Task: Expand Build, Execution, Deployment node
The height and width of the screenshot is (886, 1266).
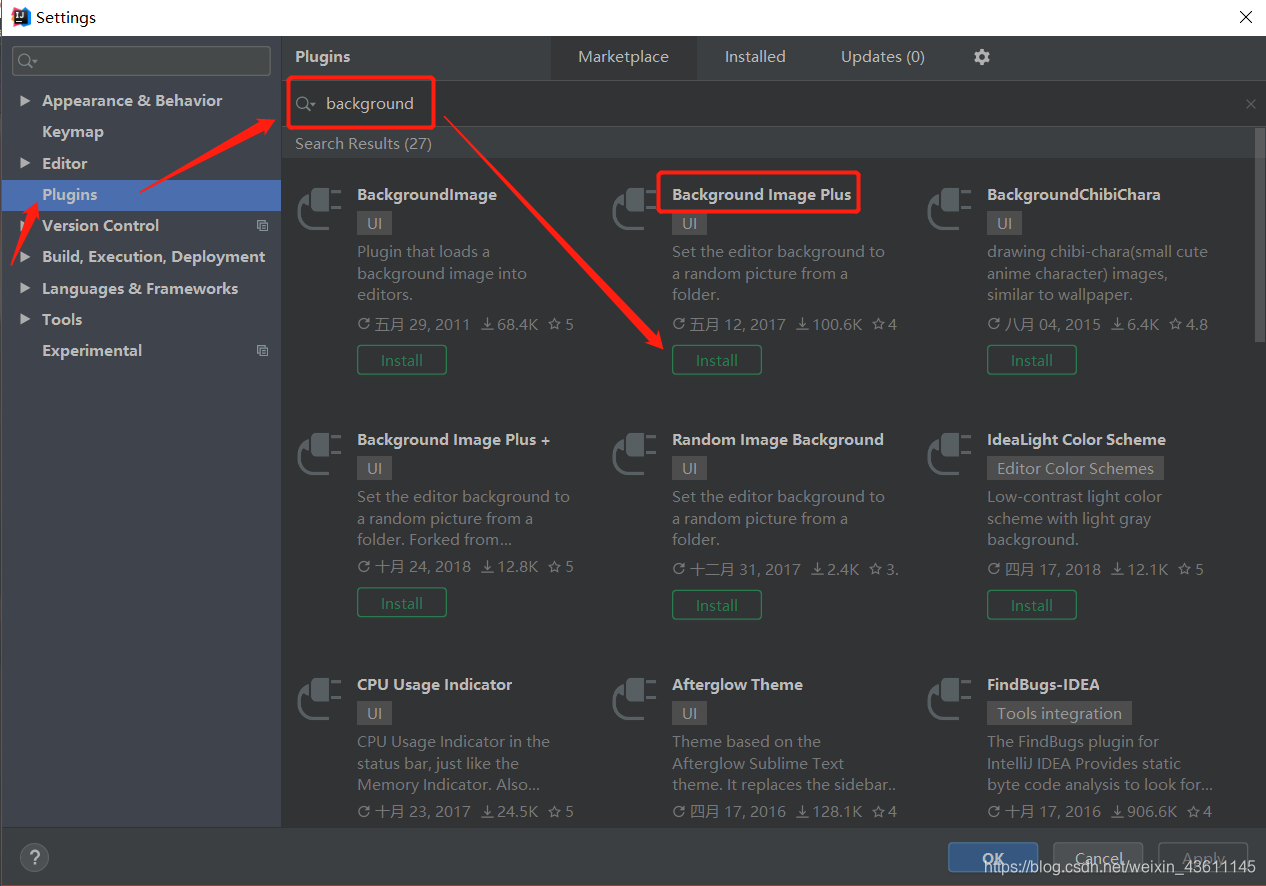Action: 25,257
